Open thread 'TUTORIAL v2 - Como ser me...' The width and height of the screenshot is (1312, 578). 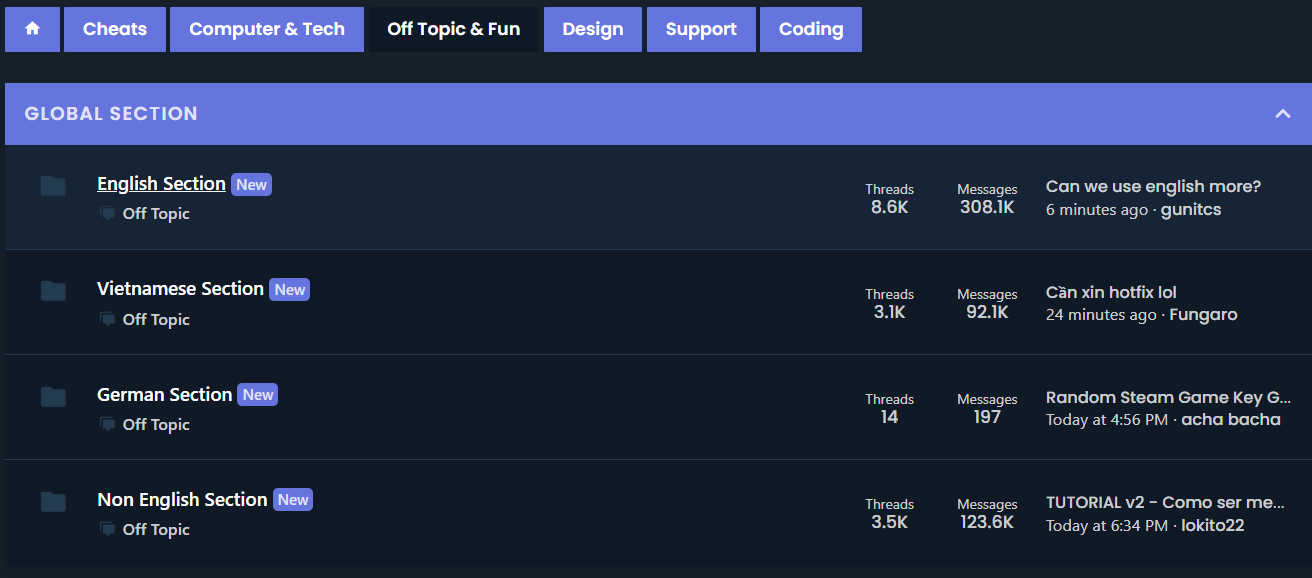(x=1165, y=503)
